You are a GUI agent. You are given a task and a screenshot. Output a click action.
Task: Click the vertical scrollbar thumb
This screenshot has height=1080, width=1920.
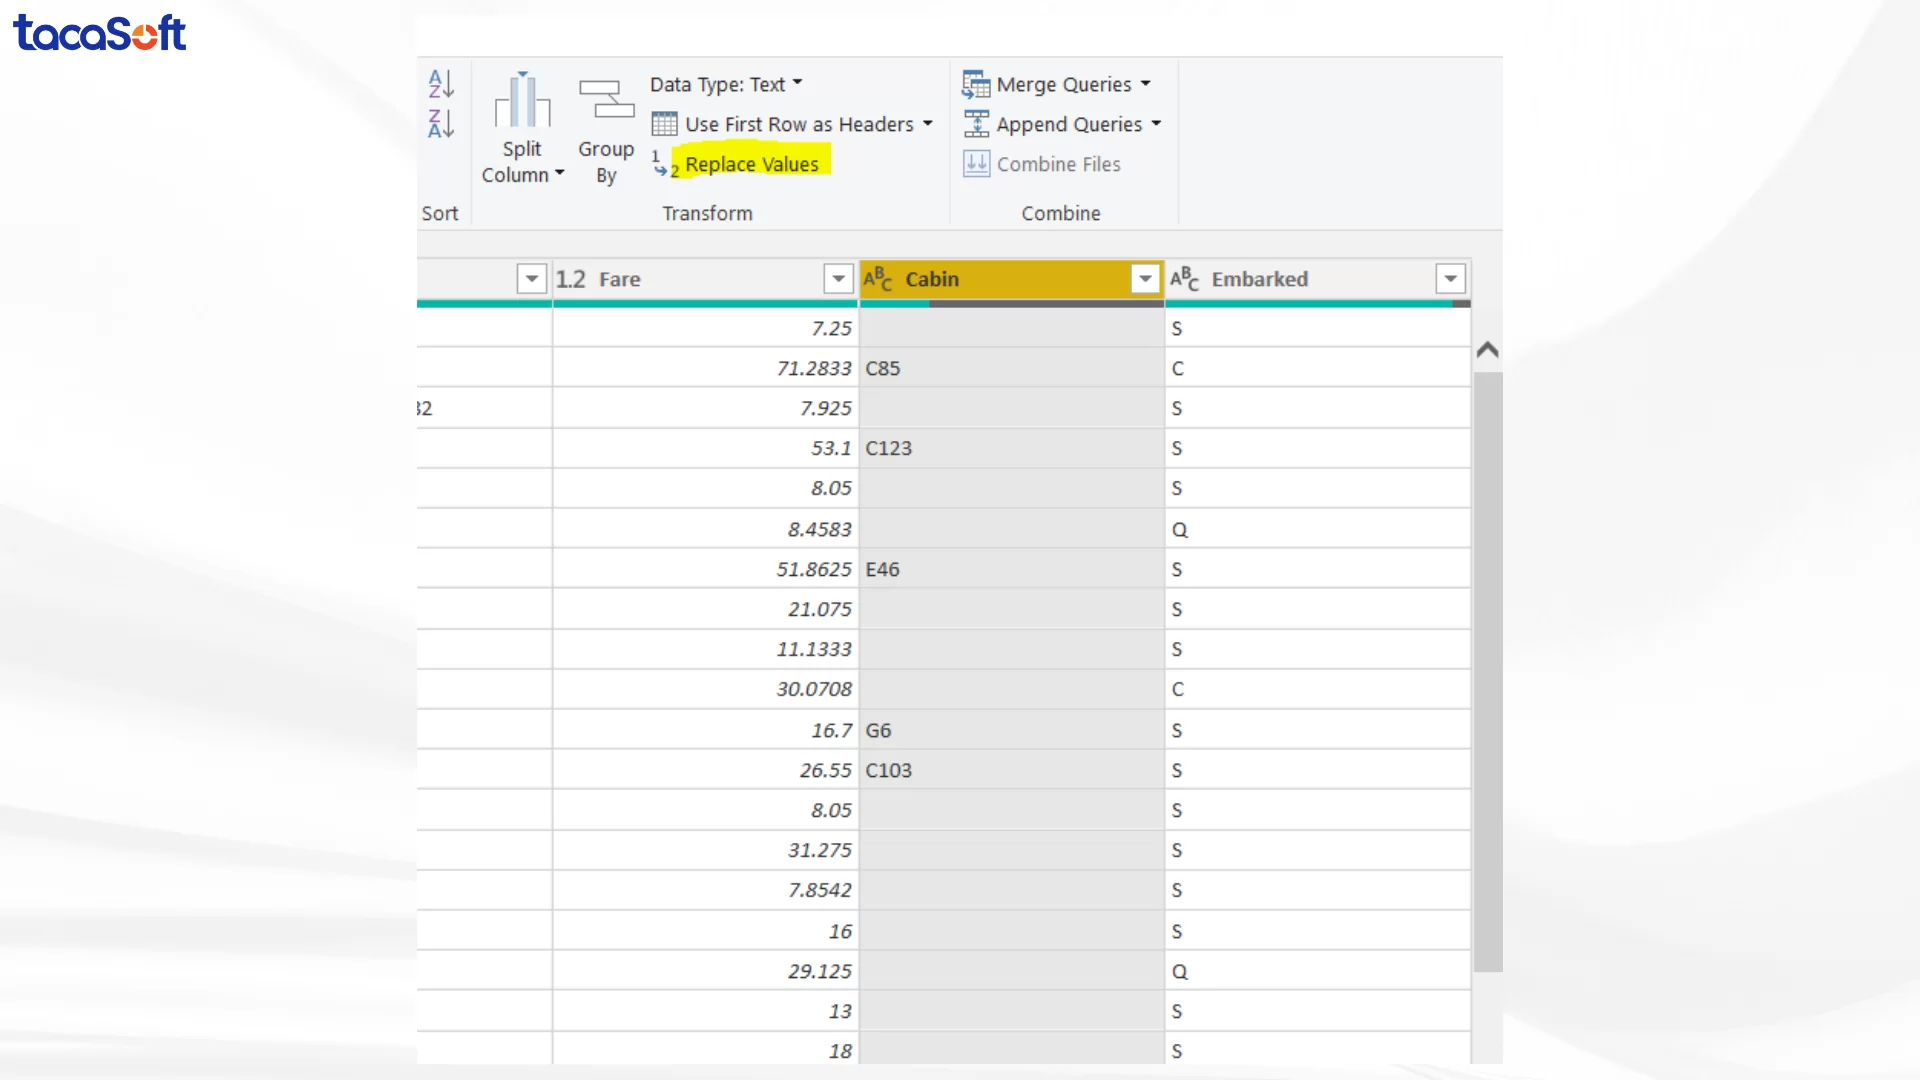(1487, 672)
